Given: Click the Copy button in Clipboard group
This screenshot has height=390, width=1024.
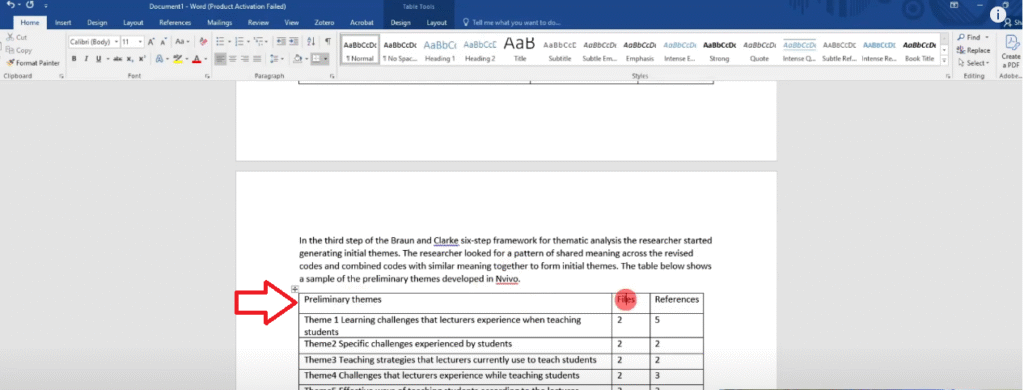Looking at the screenshot, I should pyautogui.click(x=19, y=50).
